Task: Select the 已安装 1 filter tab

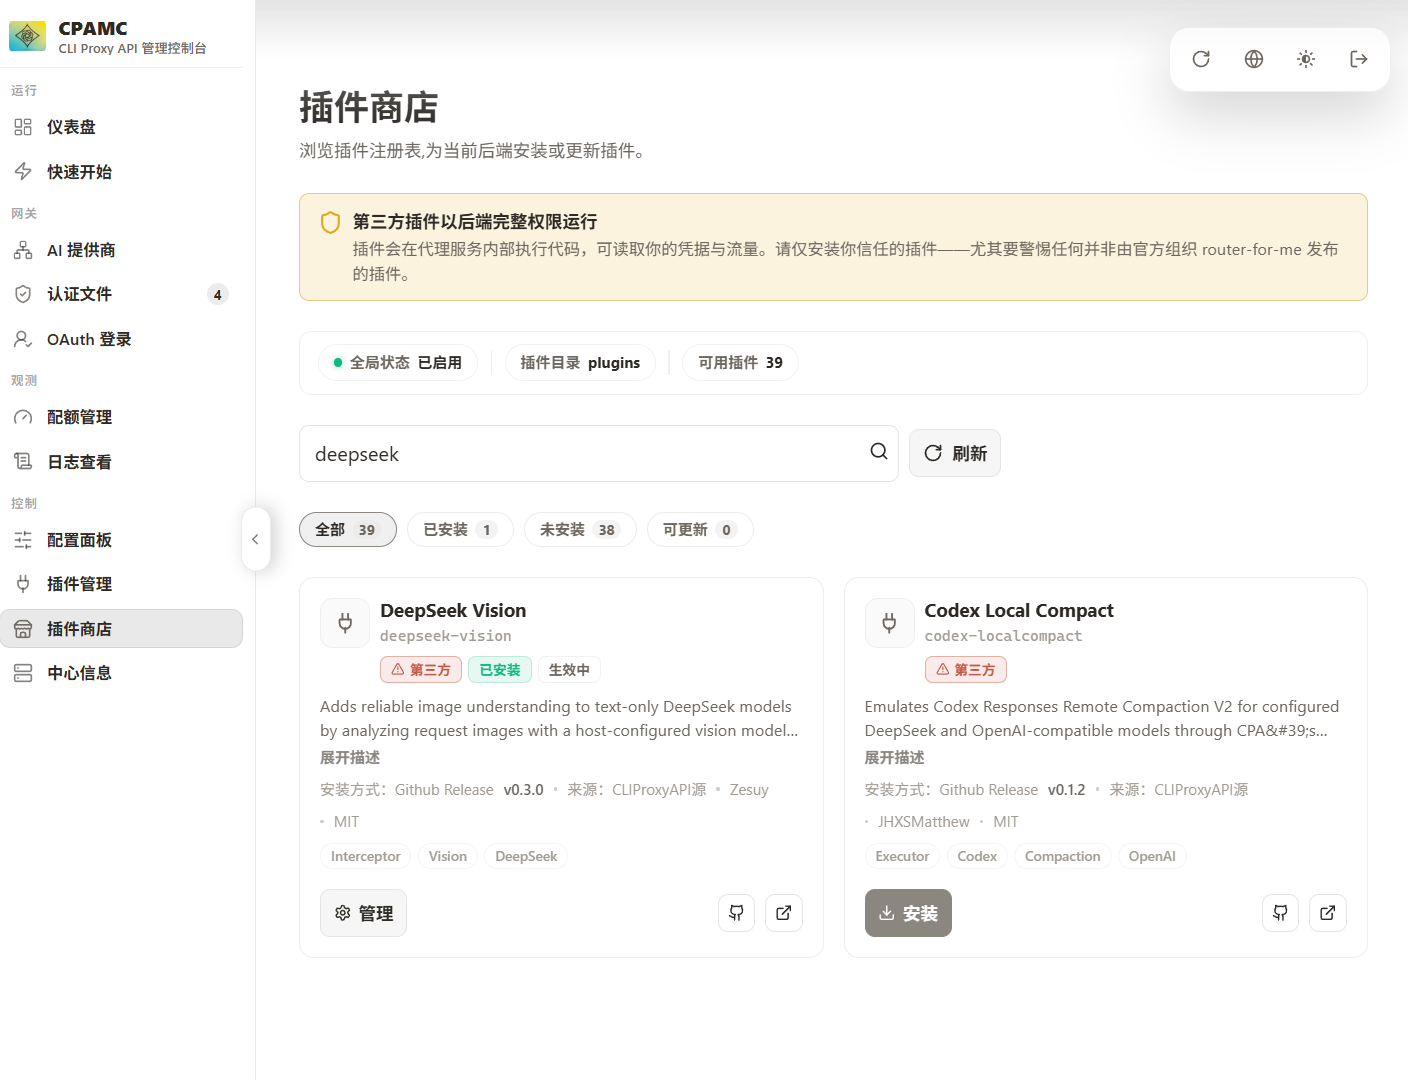Action: pyautogui.click(x=460, y=530)
